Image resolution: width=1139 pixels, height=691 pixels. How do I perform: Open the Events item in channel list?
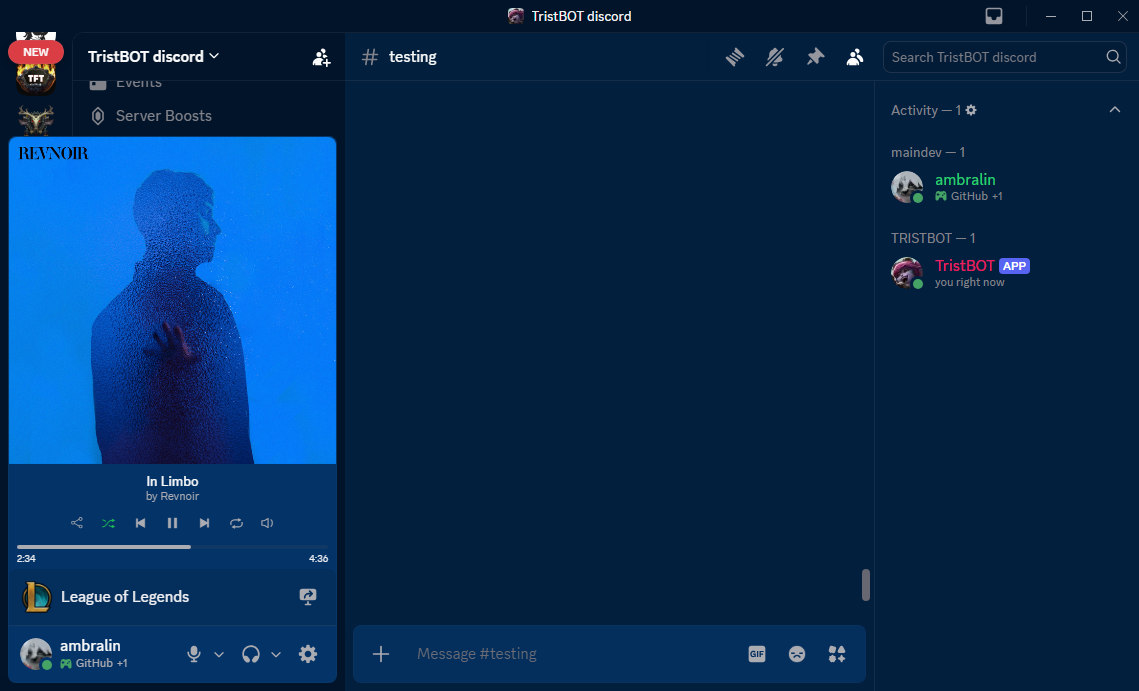[138, 83]
